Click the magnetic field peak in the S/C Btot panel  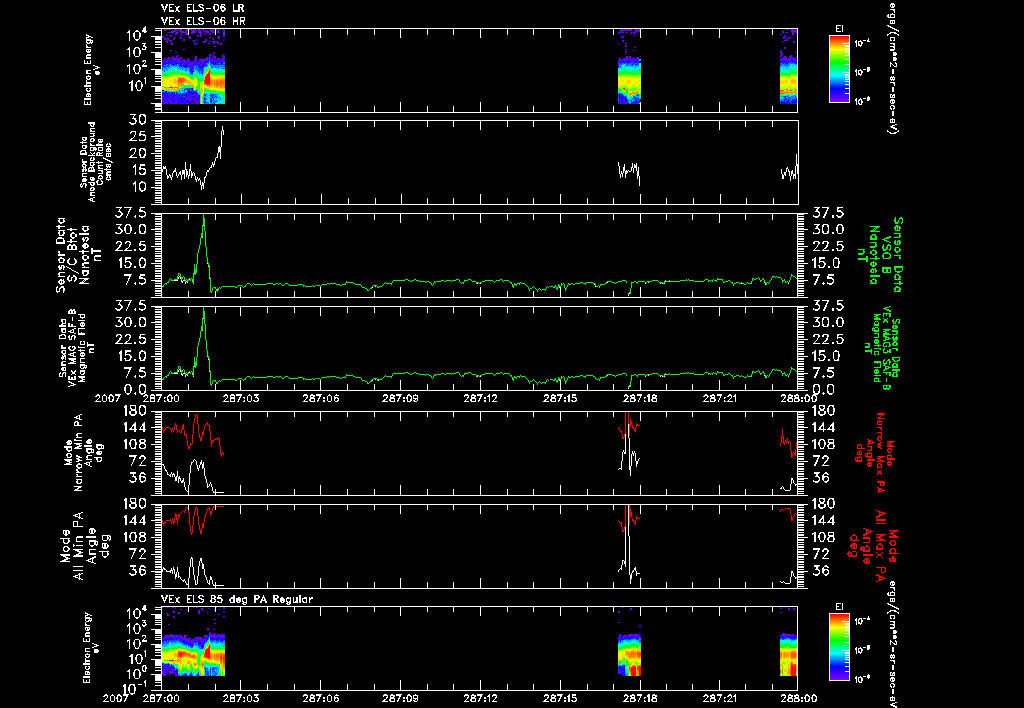coord(204,217)
